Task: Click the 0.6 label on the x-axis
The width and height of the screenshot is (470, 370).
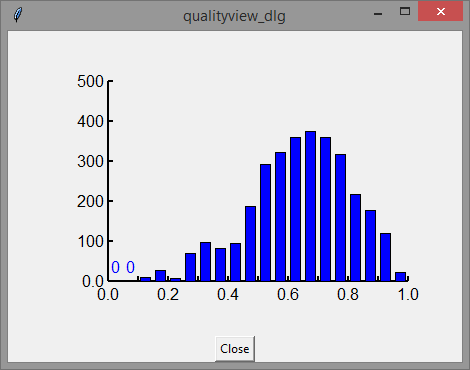Action: pos(288,294)
